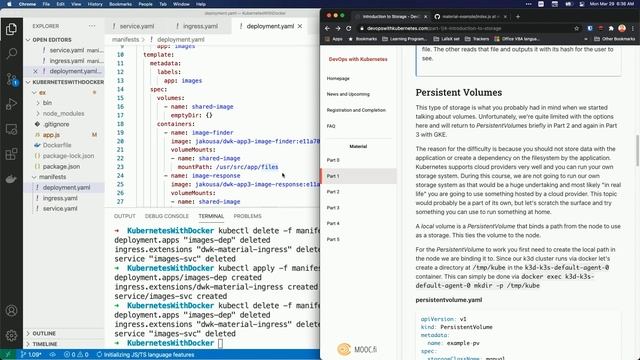
Task: Click the Bitwarden shield extension icon
Action: click(x=590, y=29)
